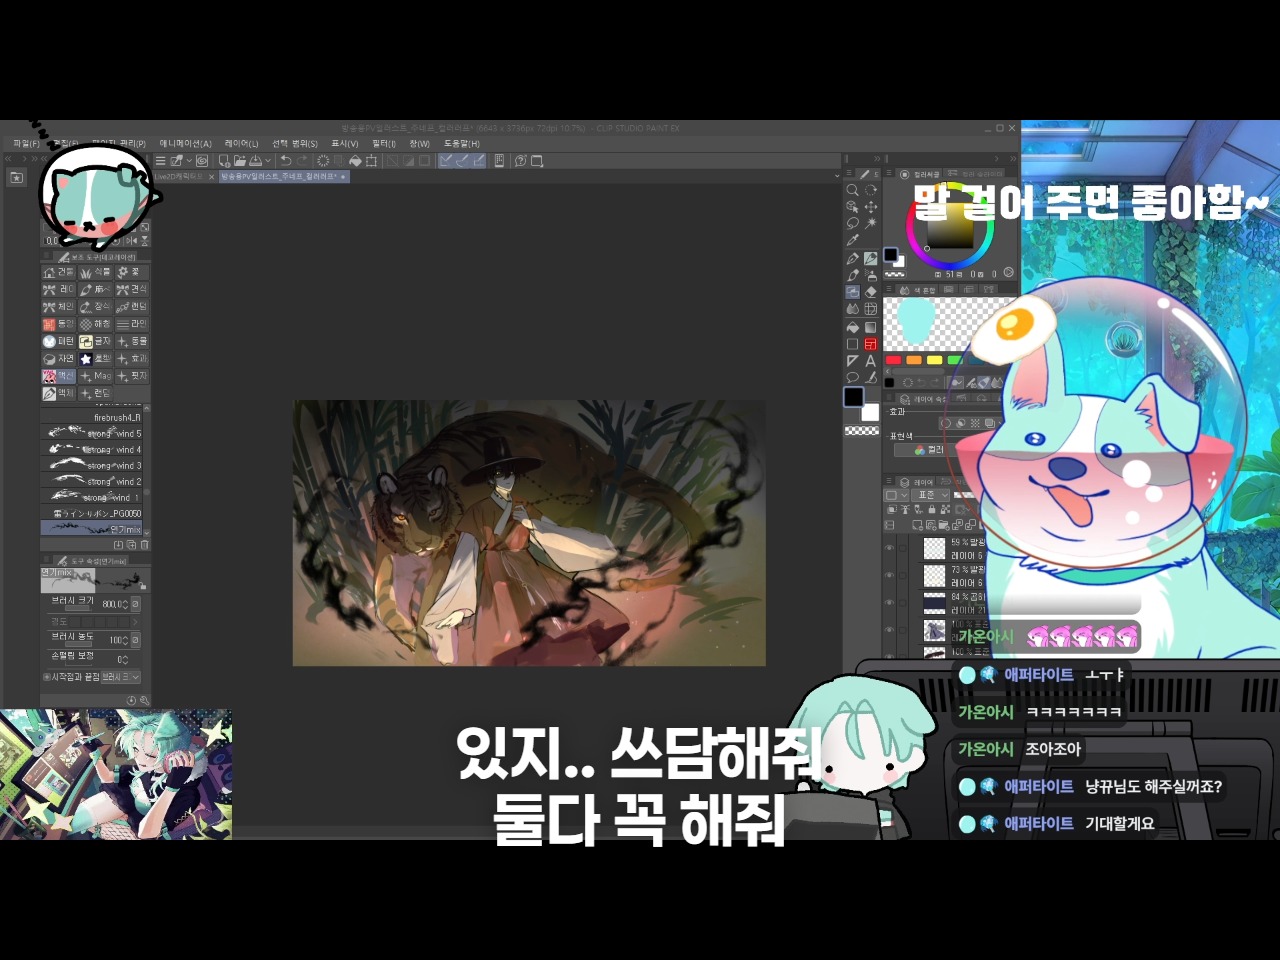Expand the 시작점과 끝점 plus expander
The height and width of the screenshot is (960, 1280).
[46, 677]
